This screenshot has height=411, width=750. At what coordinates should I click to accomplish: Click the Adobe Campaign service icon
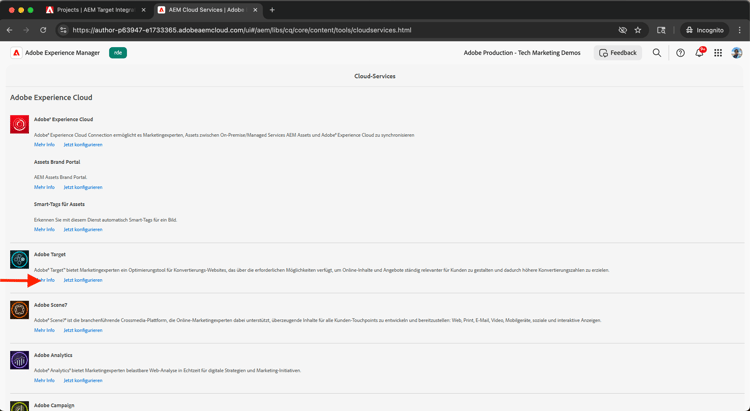click(20, 406)
